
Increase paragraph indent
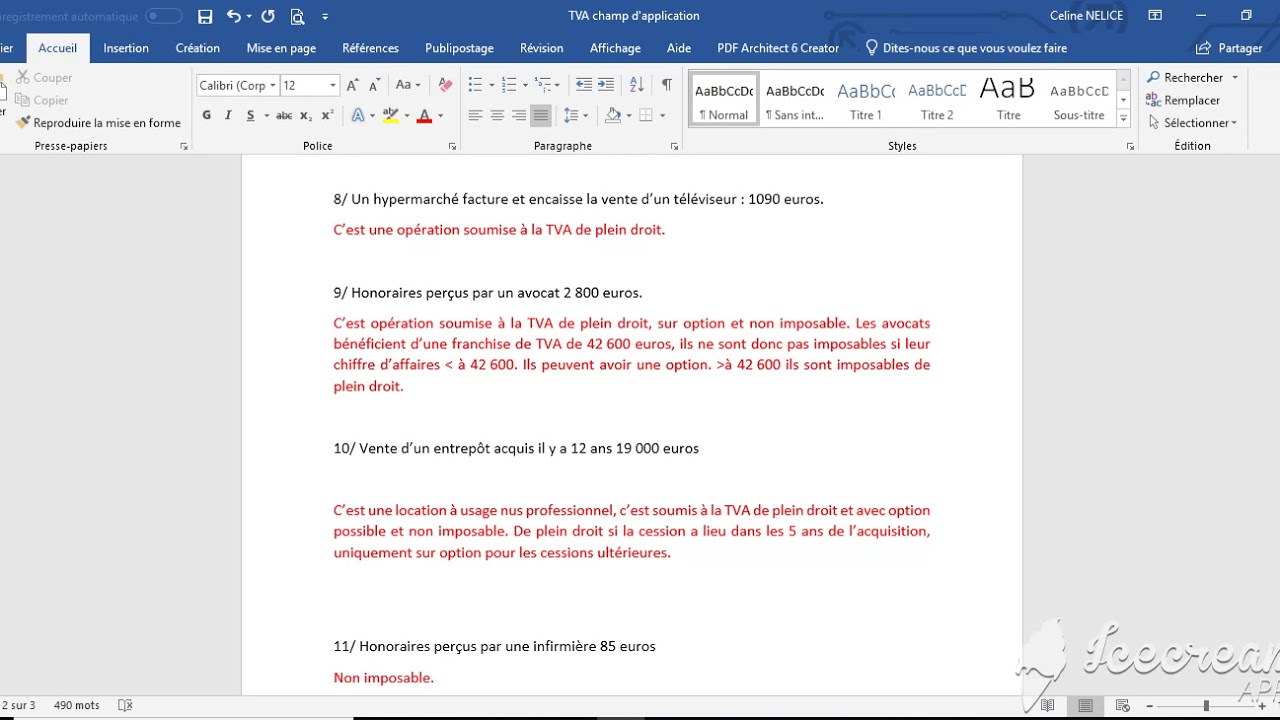click(607, 86)
